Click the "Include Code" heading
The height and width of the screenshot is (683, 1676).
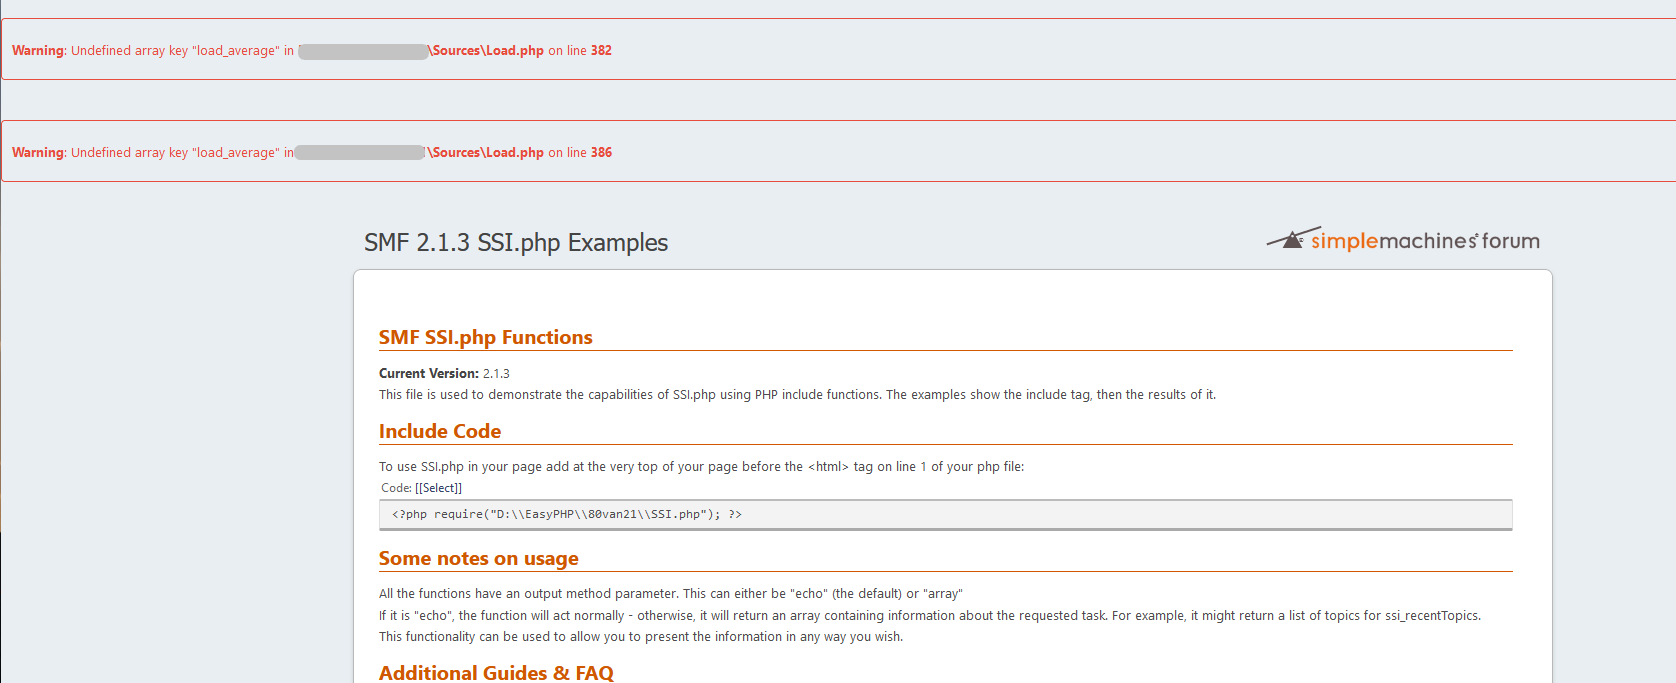440,431
